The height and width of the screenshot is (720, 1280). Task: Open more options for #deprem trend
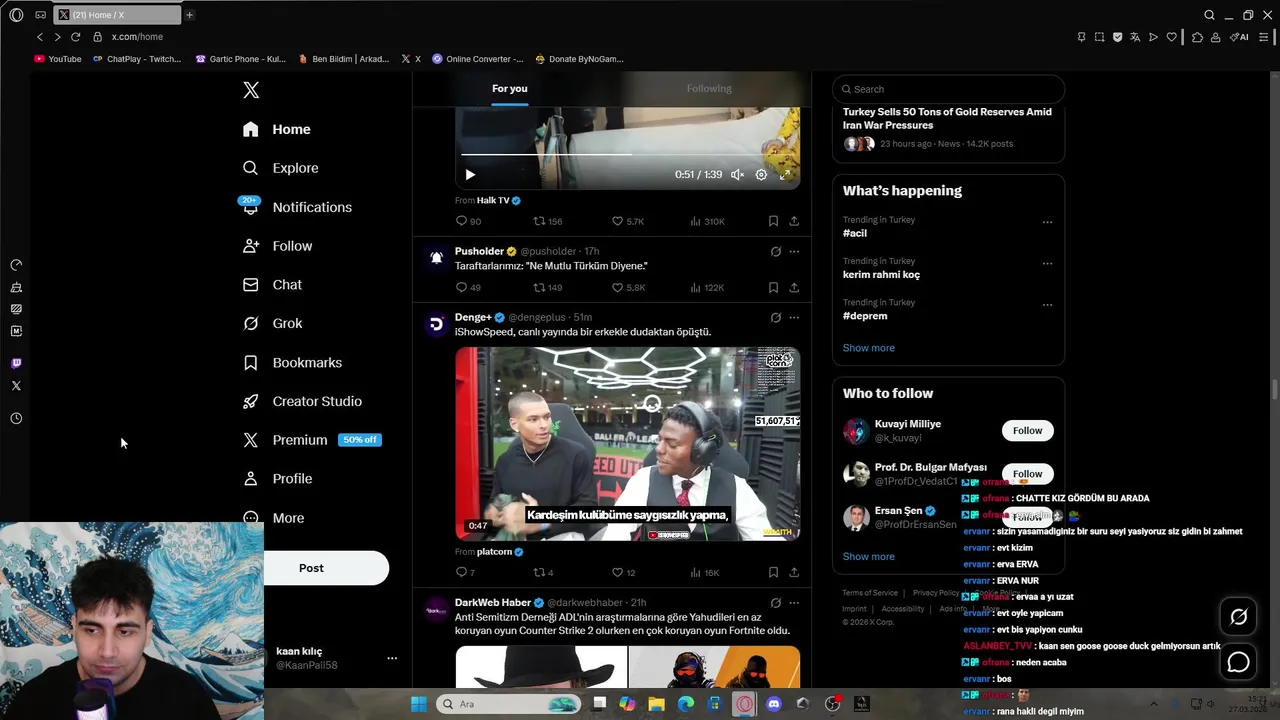click(1047, 305)
